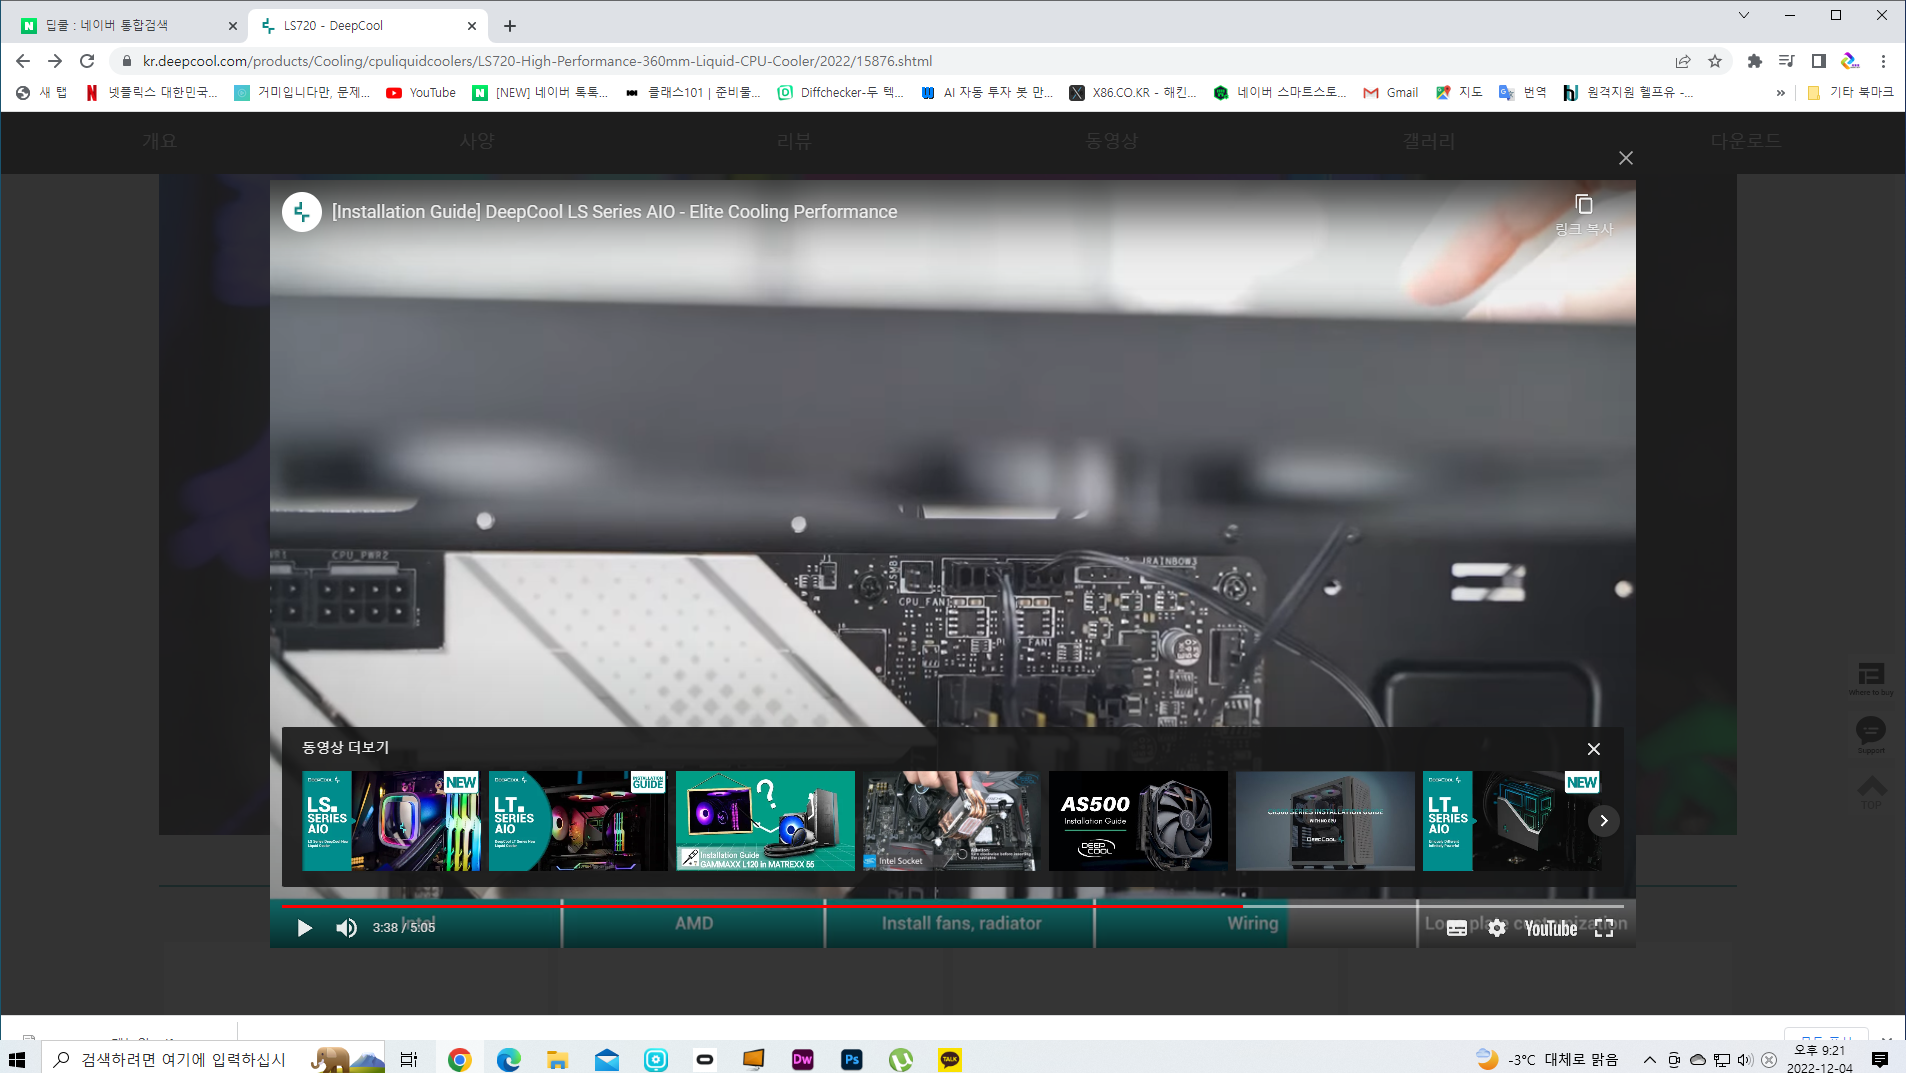
Task: Click the address bar URL
Action: (x=537, y=61)
